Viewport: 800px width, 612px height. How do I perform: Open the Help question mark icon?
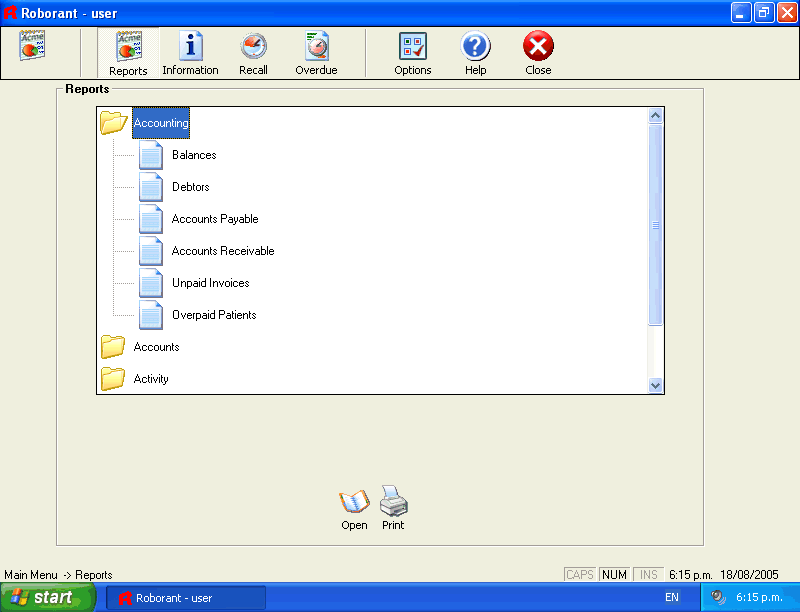[476, 46]
